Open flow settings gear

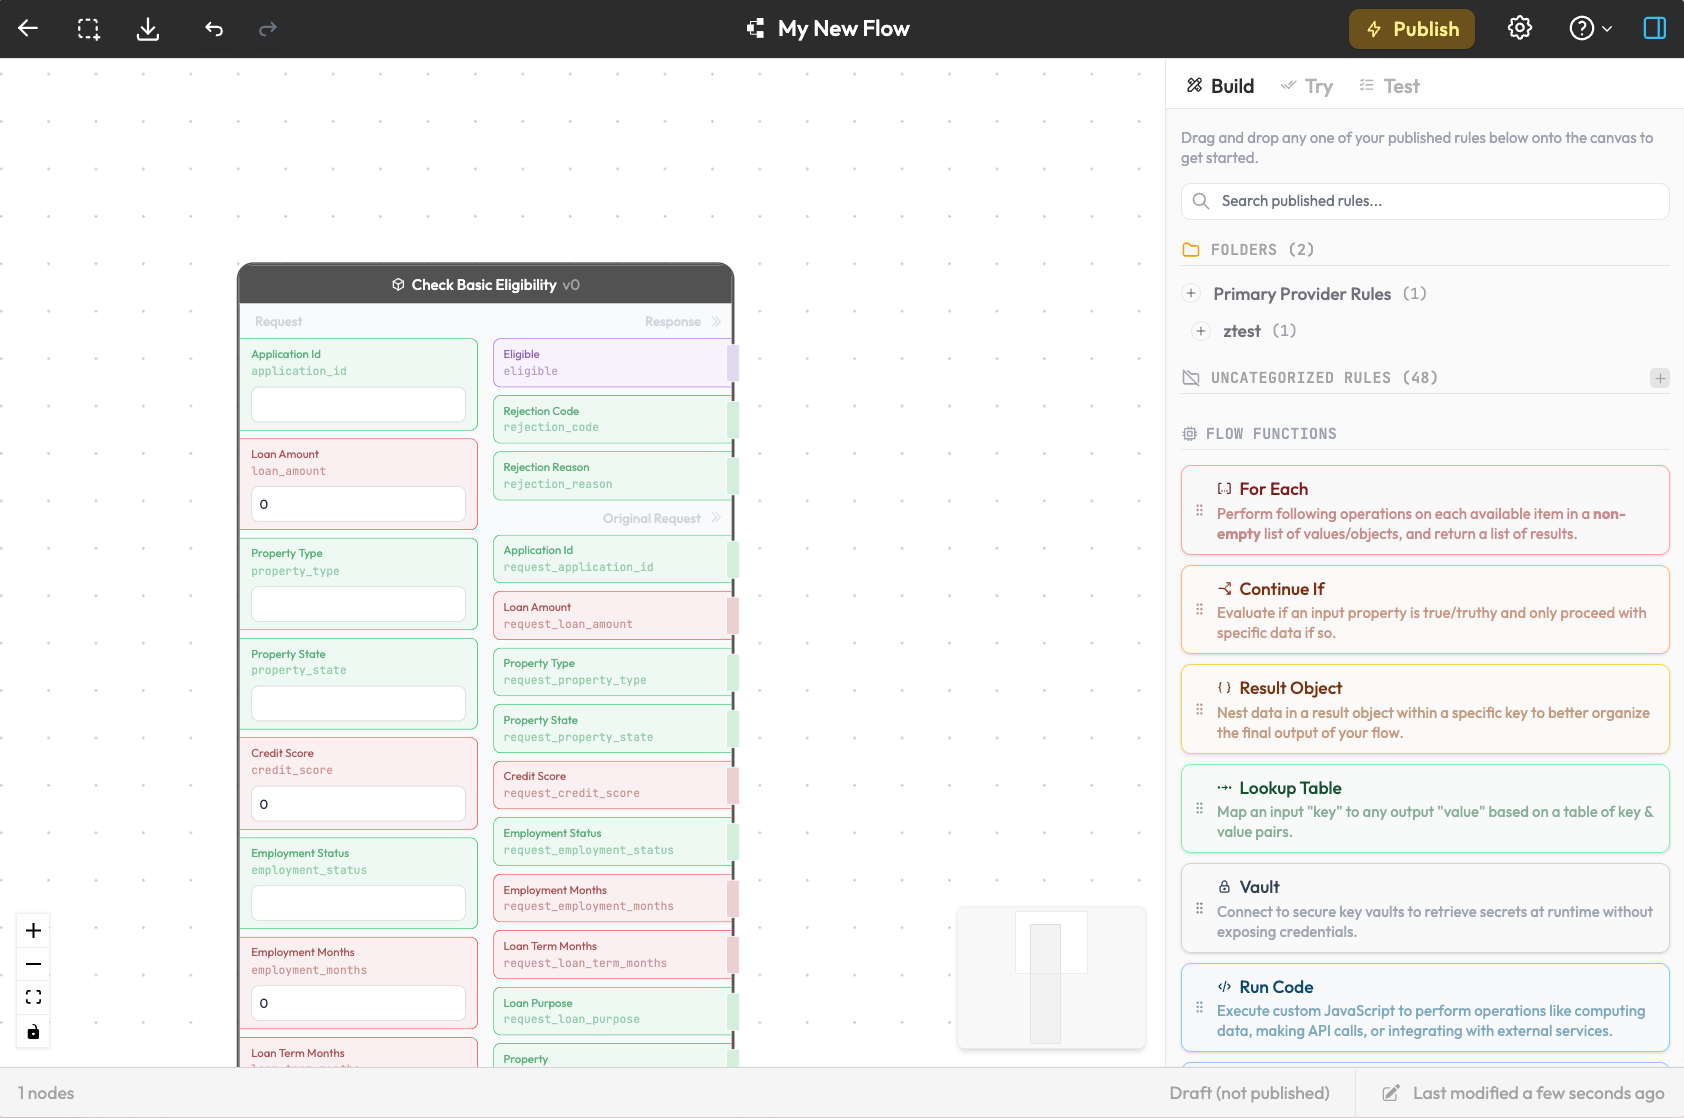(x=1519, y=29)
